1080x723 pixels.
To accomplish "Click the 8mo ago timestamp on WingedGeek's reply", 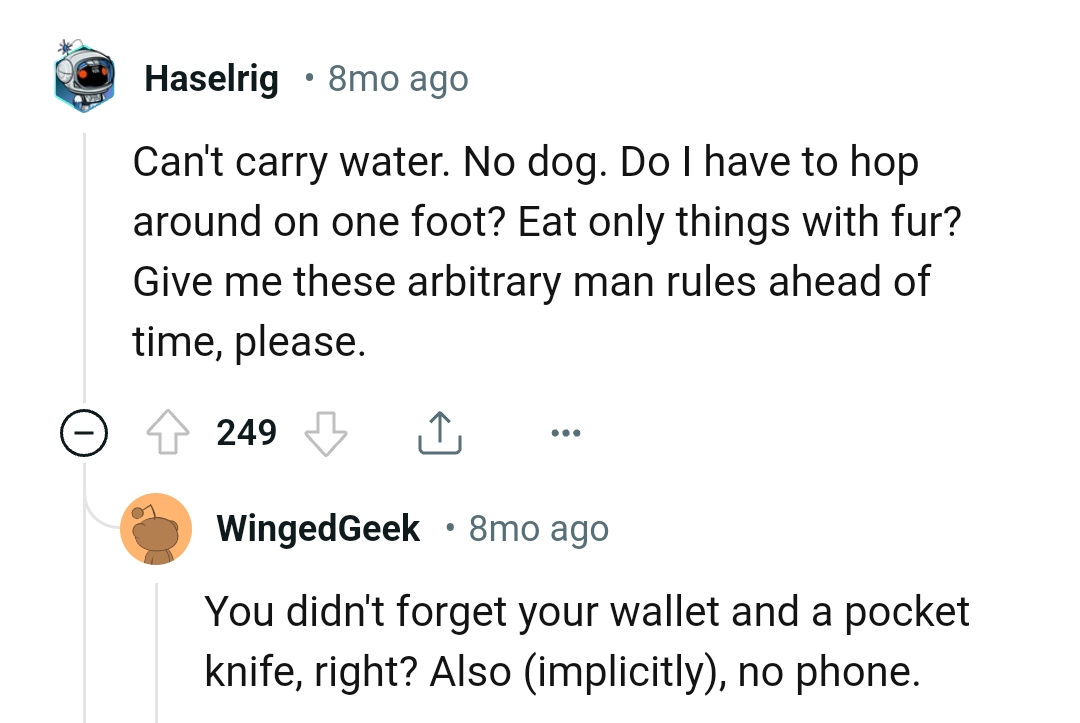I will 537,528.
